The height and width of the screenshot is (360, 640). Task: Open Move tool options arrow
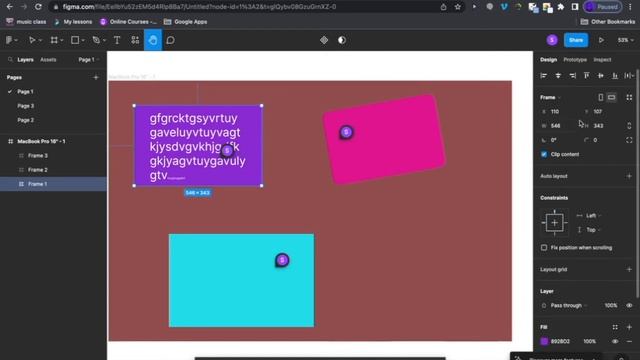[x=40, y=40]
